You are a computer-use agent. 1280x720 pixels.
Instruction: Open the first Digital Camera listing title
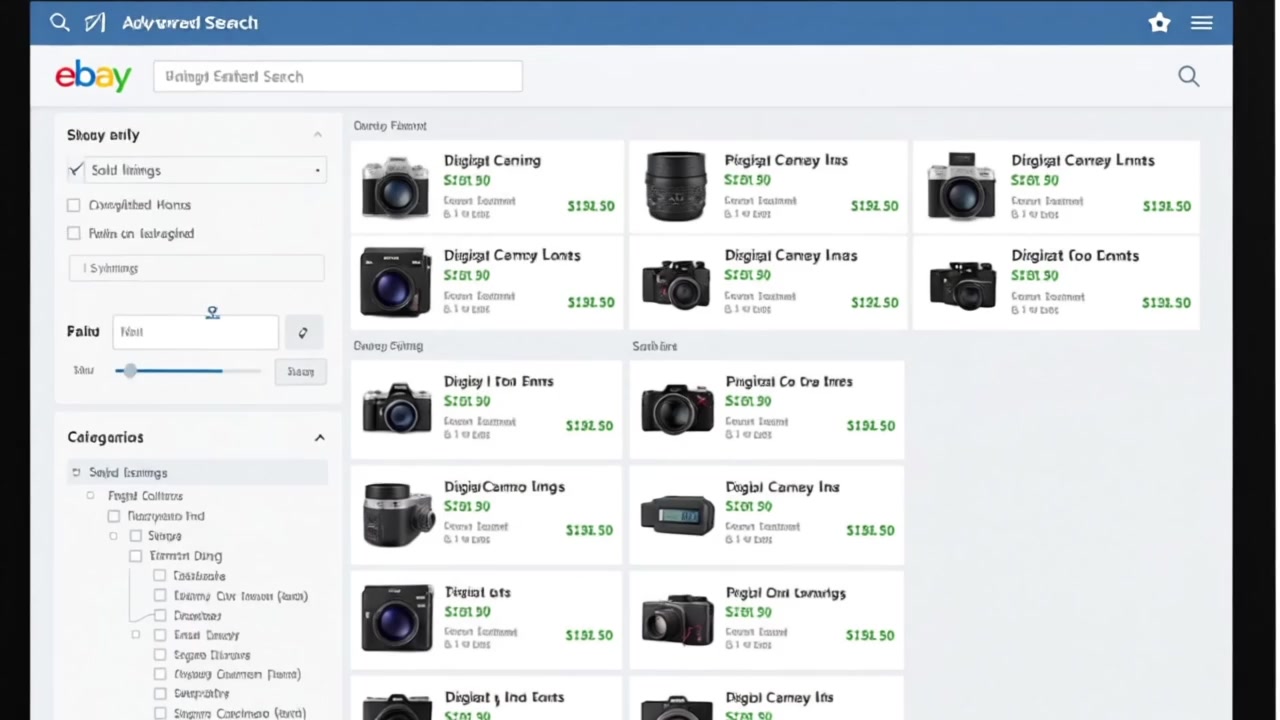492,160
